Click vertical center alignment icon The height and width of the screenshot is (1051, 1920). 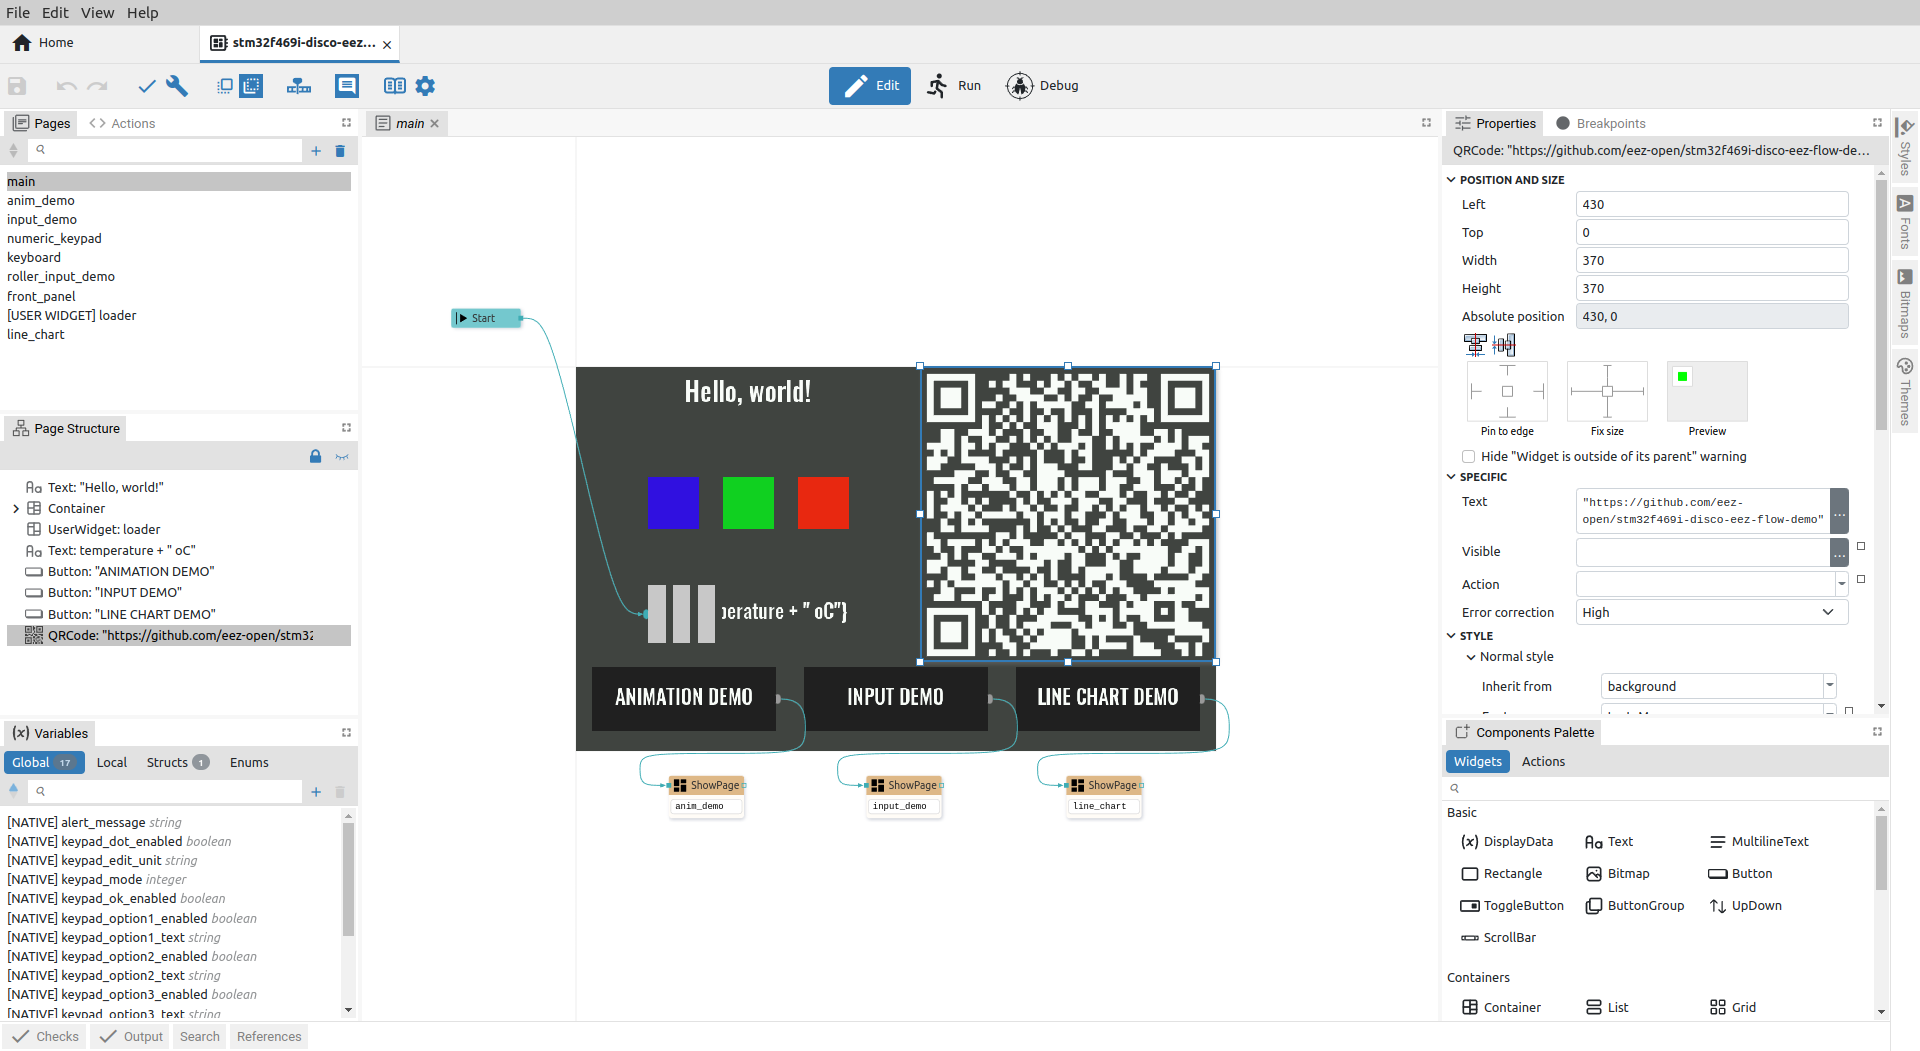click(1504, 345)
